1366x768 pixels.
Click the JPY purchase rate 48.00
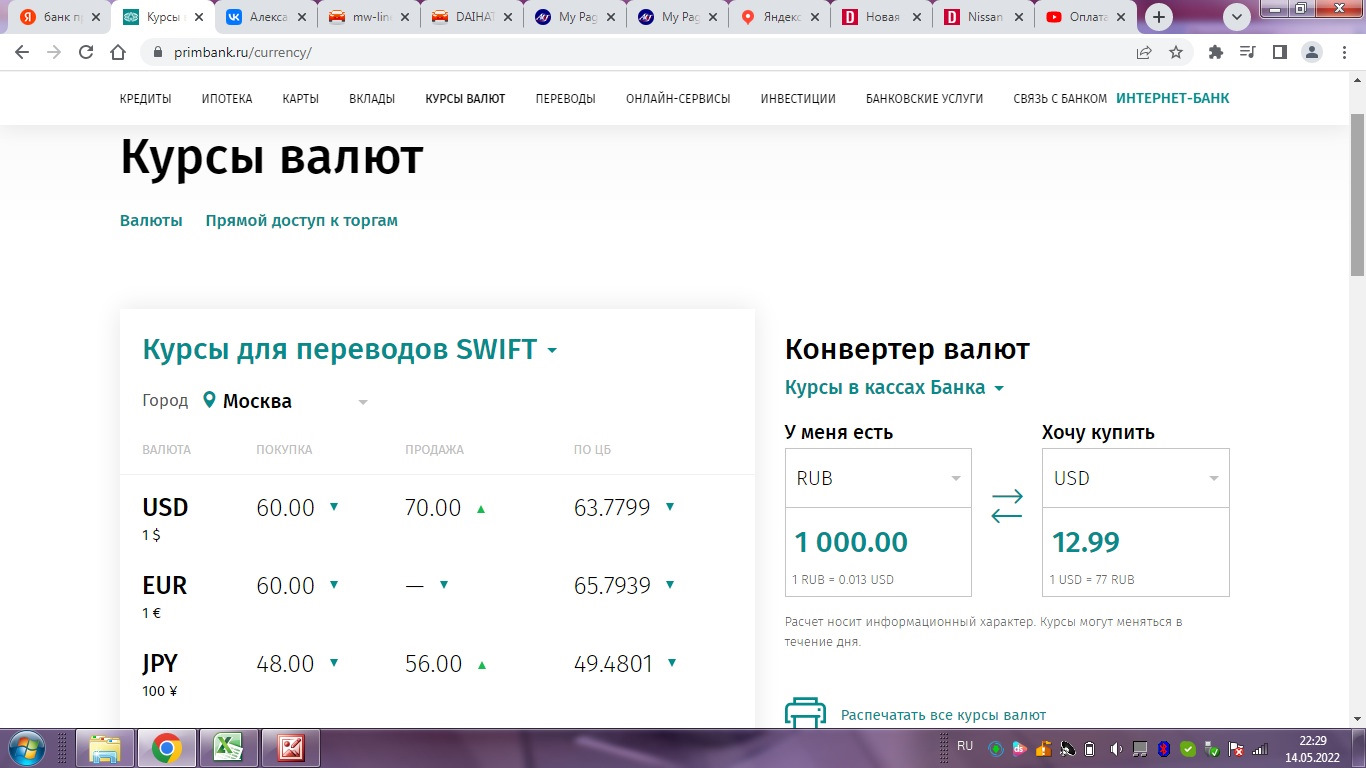(285, 663)
